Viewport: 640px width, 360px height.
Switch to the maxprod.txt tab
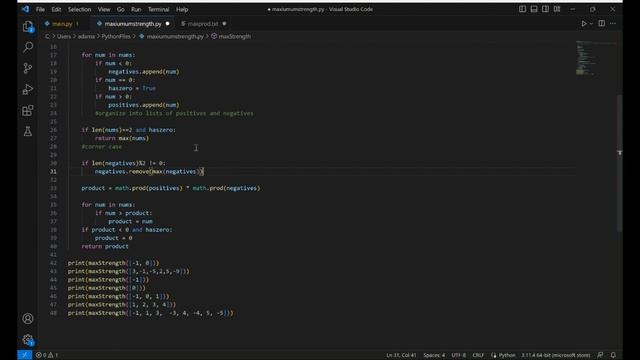pyautogui.click(x=202, y=24)
